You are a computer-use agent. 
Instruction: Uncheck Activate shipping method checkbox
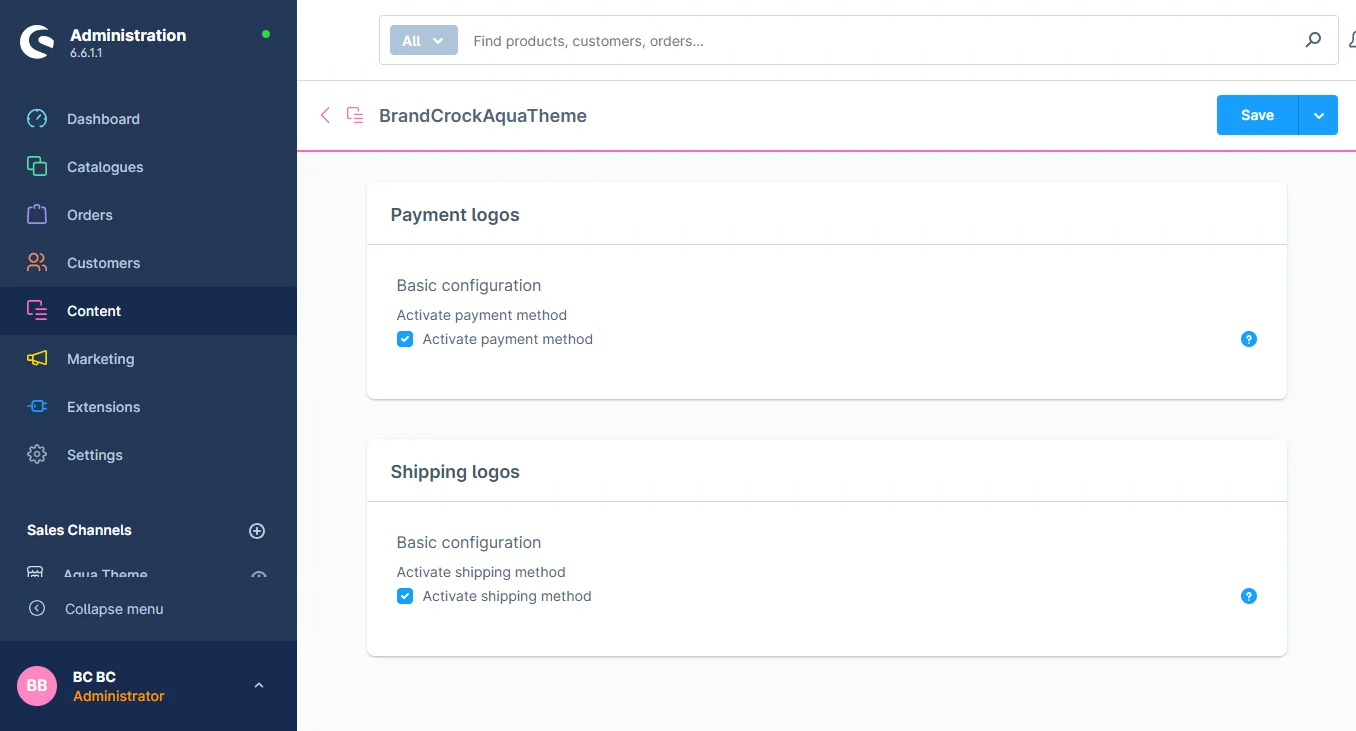click(x=405, y=596)
